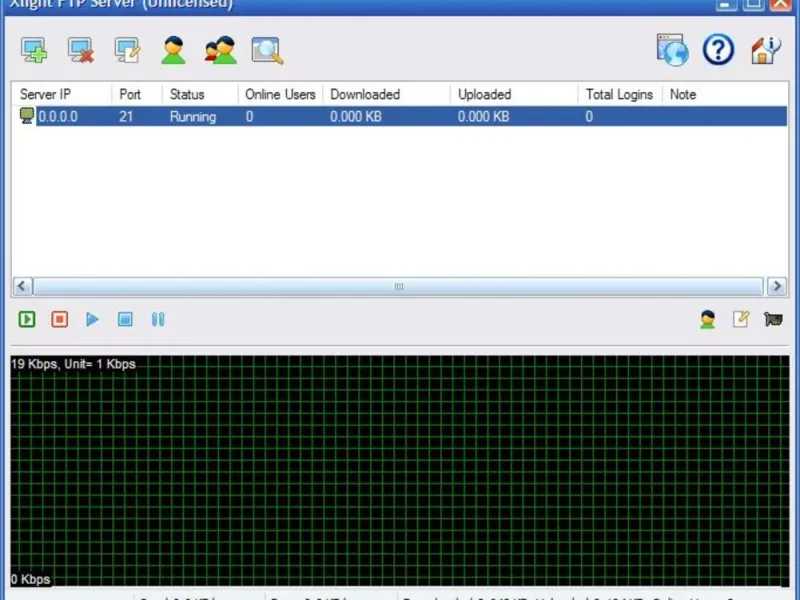Open the Modify Virtual Server configuration icon
Image resolution: width=800 pixels, height=600 pixels.
pyautogui.click(x=128, y=50)
